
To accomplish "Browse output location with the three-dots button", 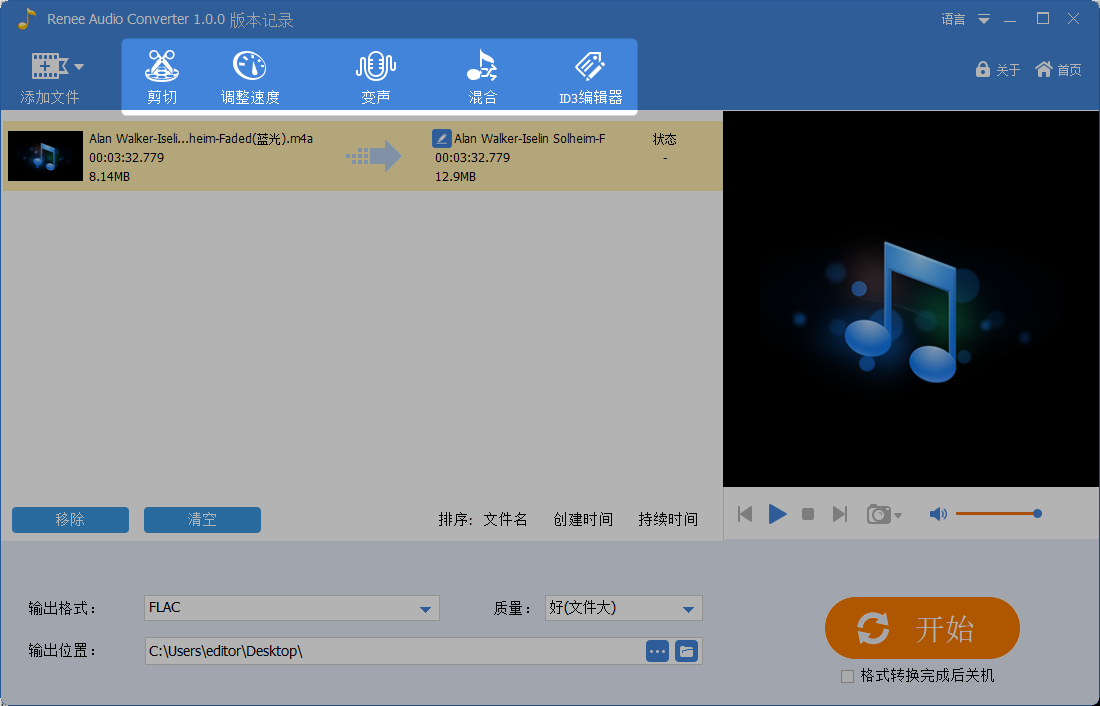I will pos(657,651).
